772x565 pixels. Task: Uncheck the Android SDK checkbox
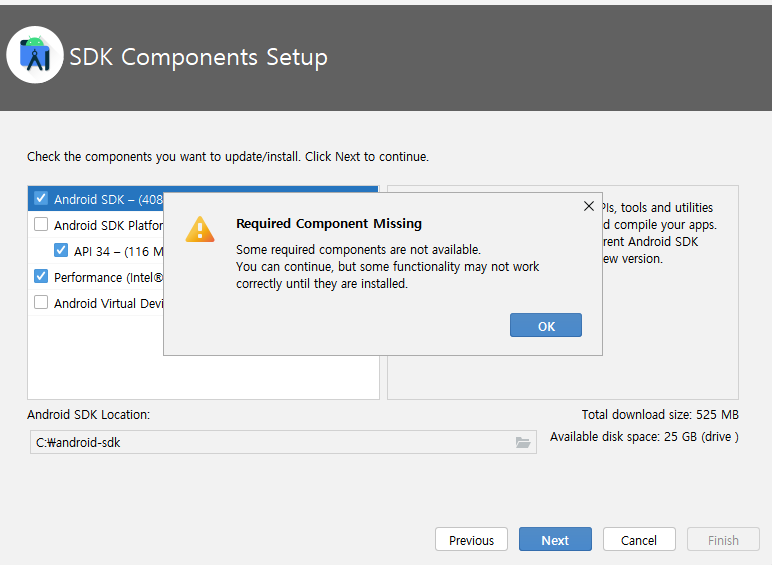coord(41,198)
